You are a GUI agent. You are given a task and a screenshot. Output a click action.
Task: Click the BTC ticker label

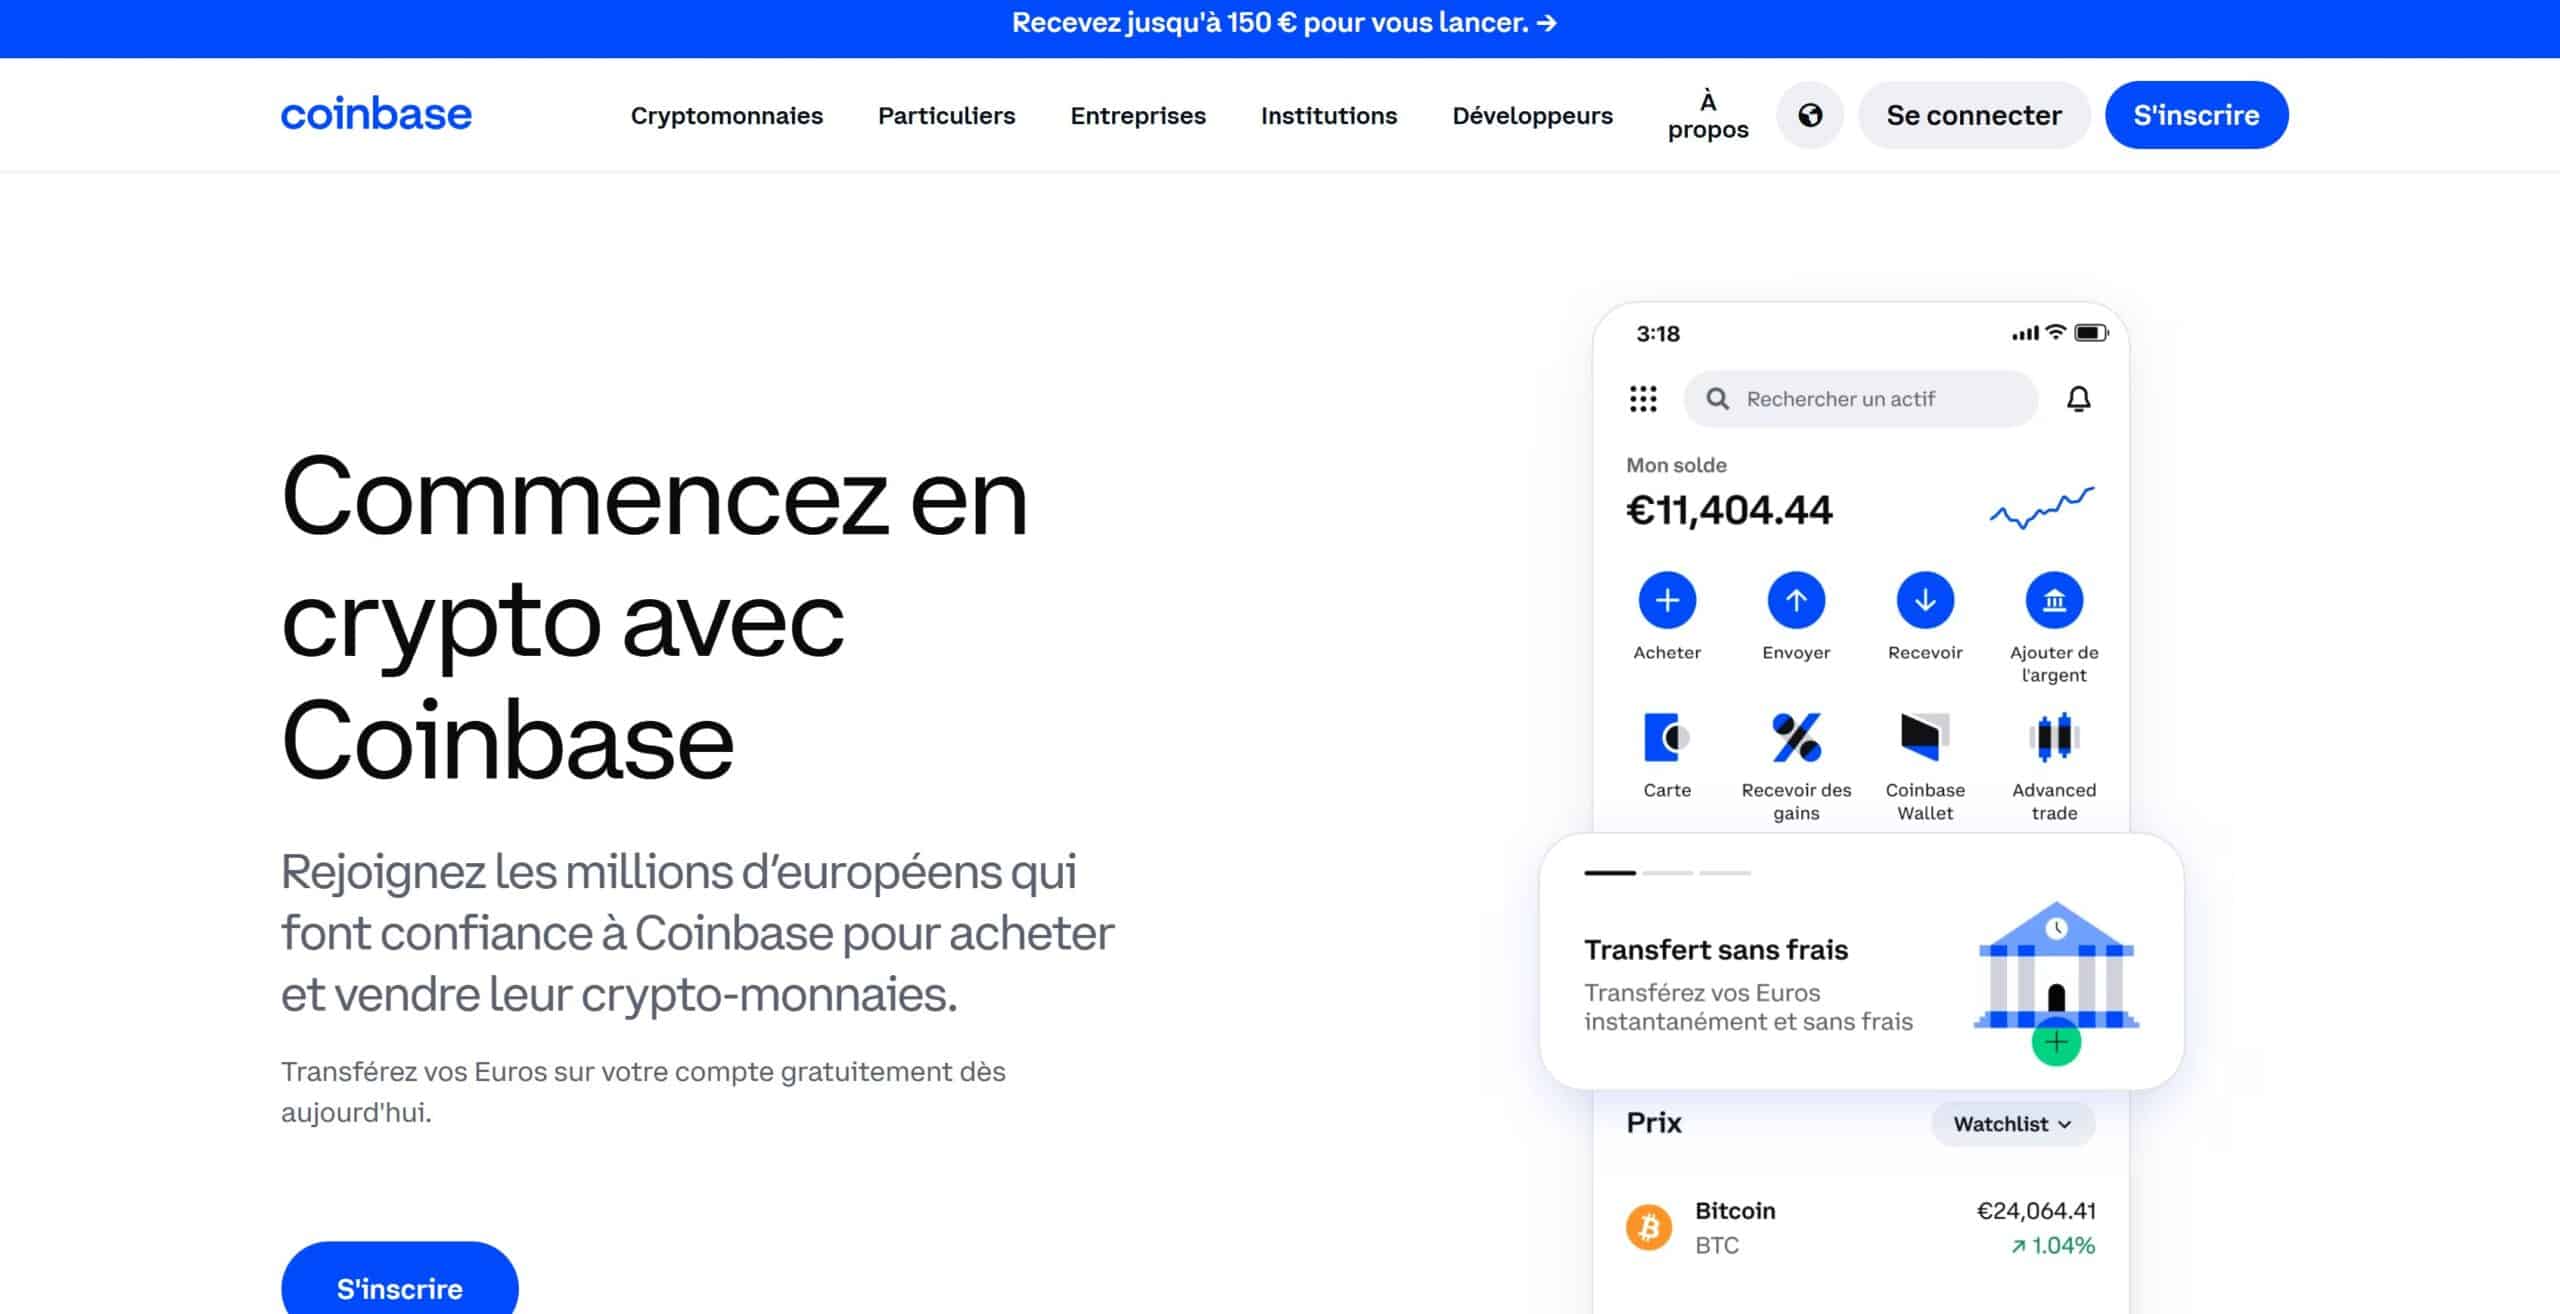click(x=1717, y=1245)
